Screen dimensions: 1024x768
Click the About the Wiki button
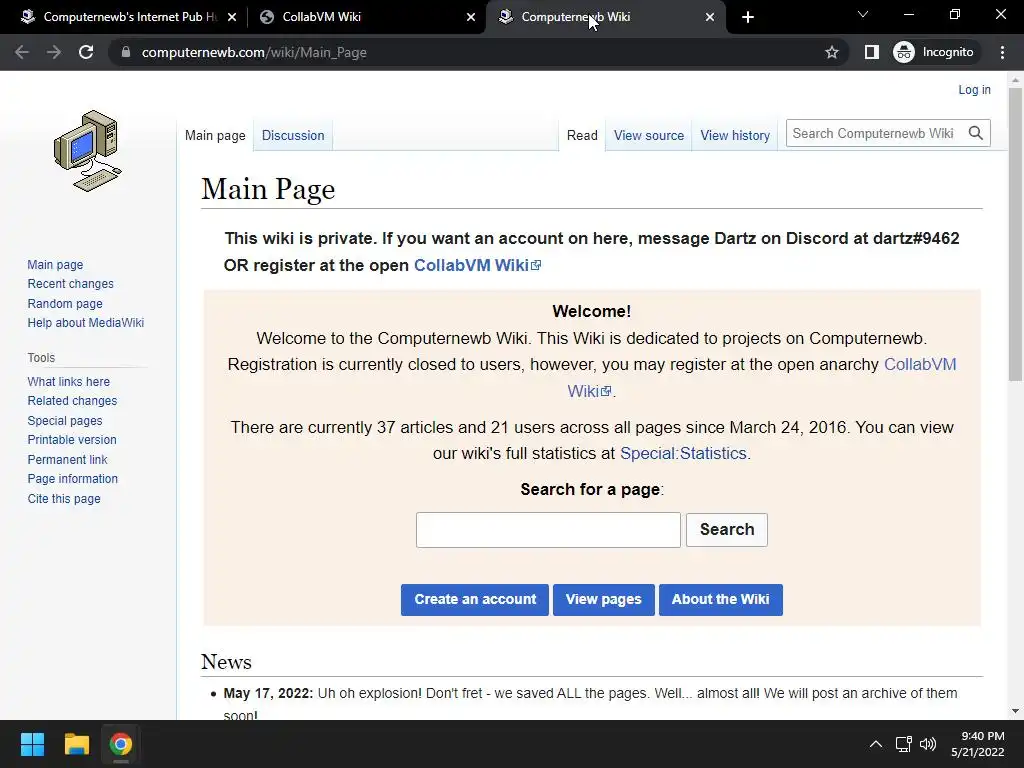click(720, 600)
